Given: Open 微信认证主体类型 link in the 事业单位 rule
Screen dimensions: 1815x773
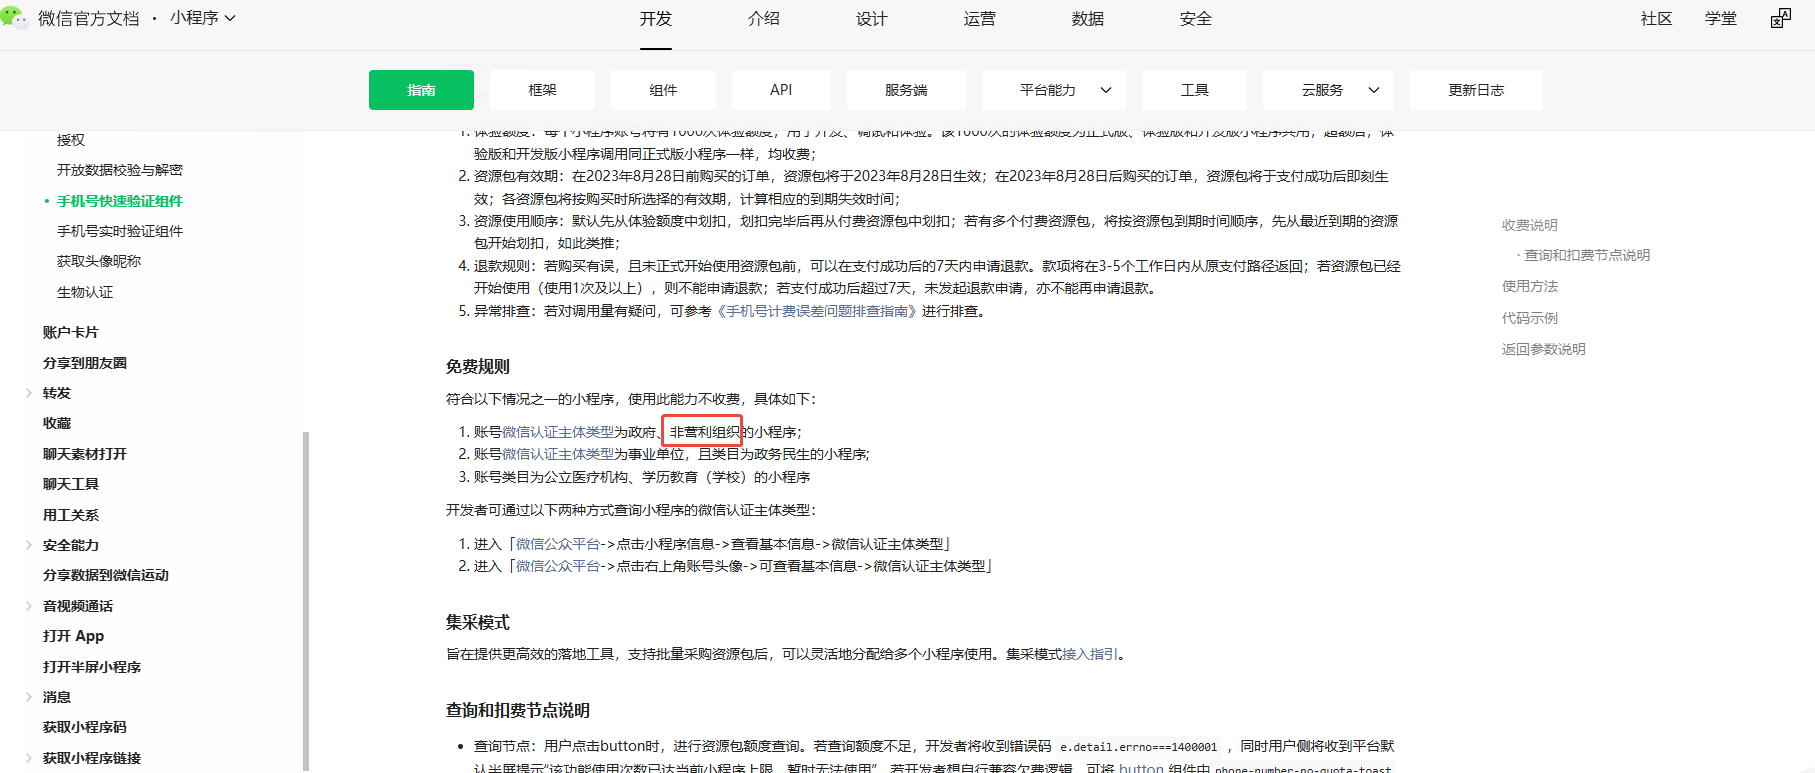Looking at the screenshot, I should point(558,454).
